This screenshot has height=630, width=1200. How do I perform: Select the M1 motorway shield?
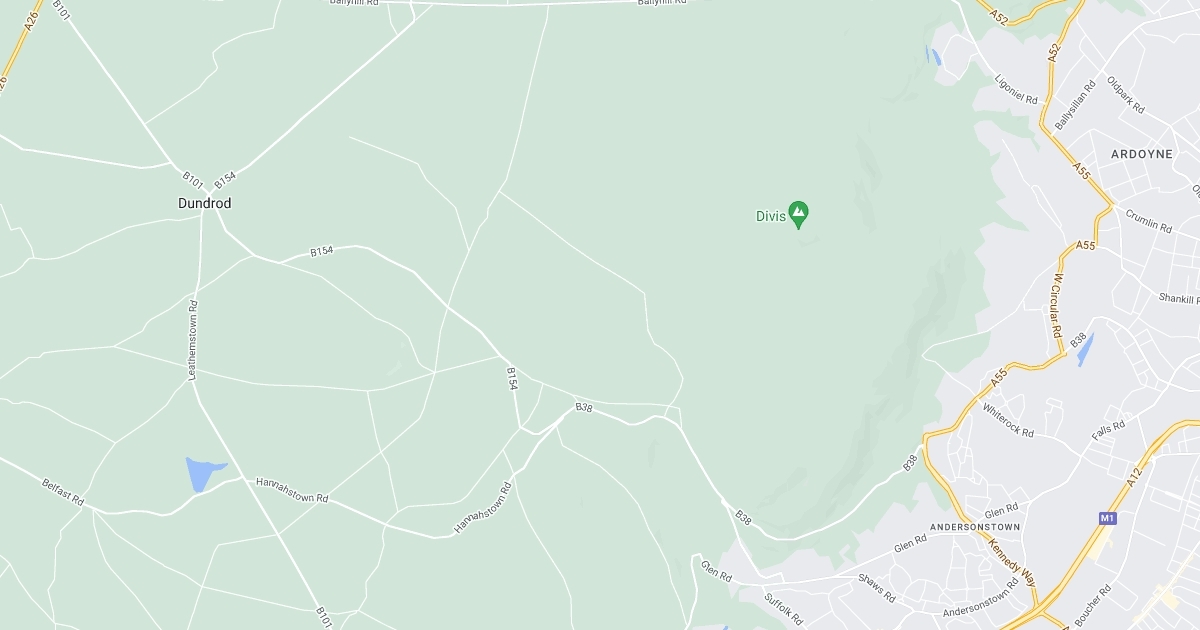coord(1107,518)
